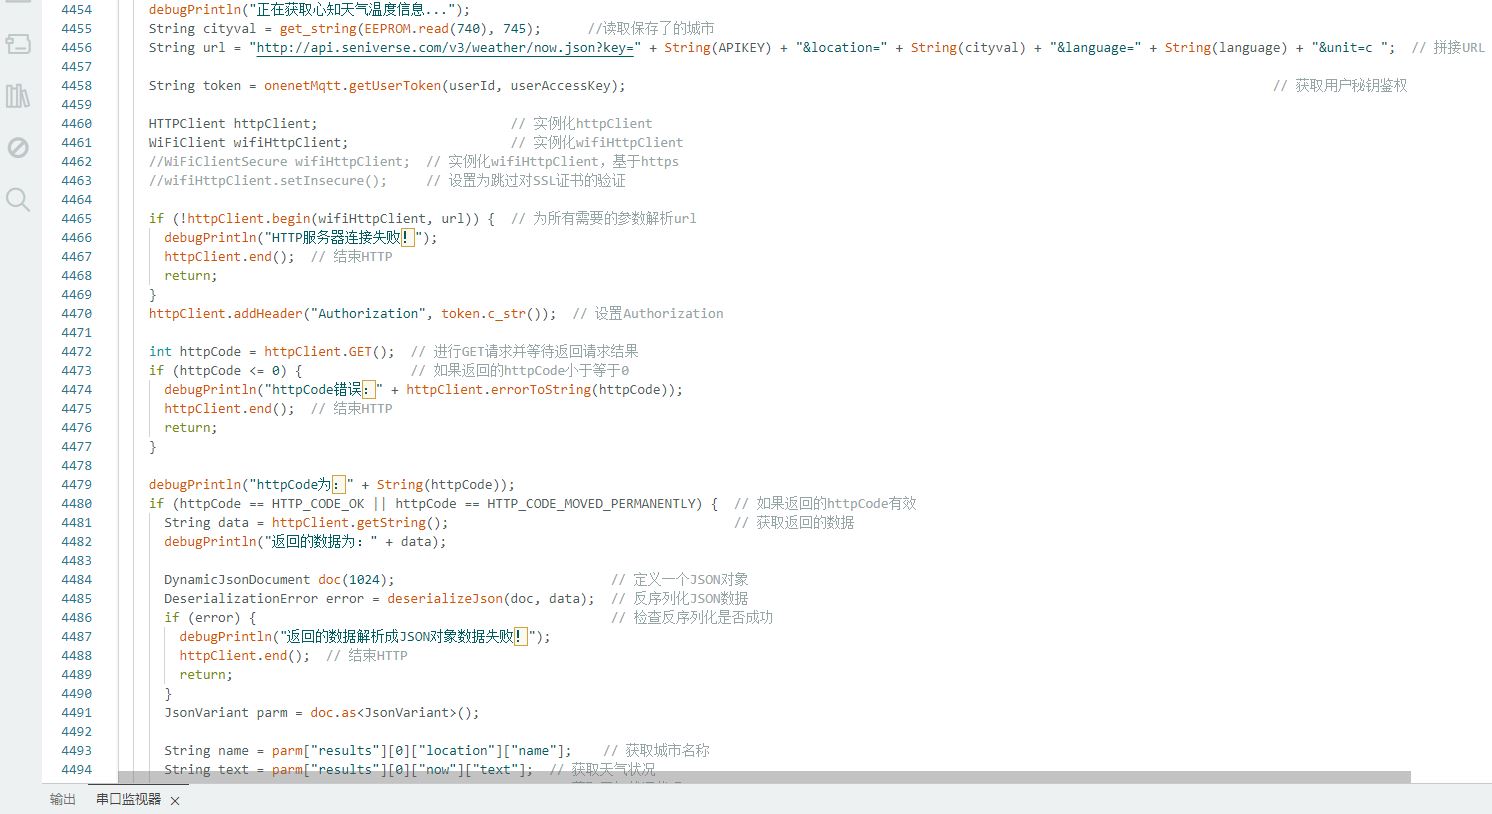Click 'DynamicJsonDocument doc(1024);' line
This screenshot has width=1492, height=814.
(x=279, y=579)
